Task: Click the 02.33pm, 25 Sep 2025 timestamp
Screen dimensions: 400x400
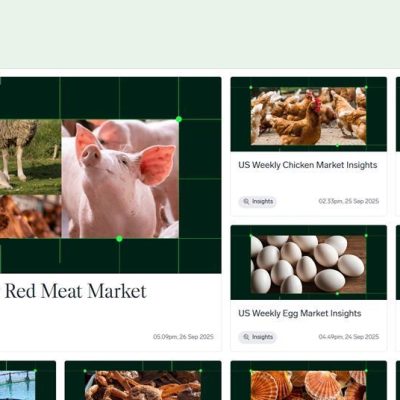Action: [x=349, y=201]
